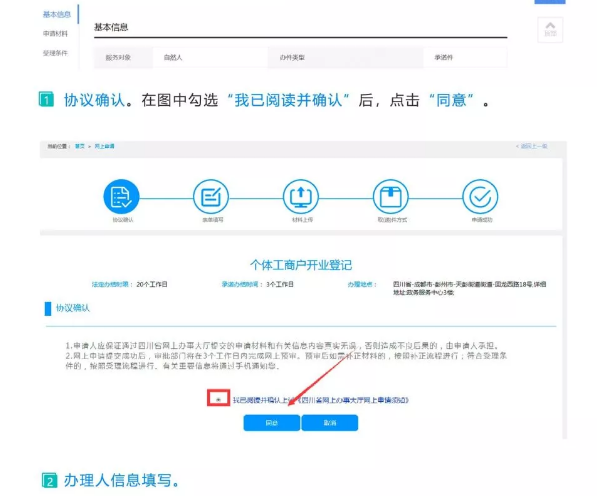Click the 返回上一级 link
597x496 pixels.
[x=532, y=146]
